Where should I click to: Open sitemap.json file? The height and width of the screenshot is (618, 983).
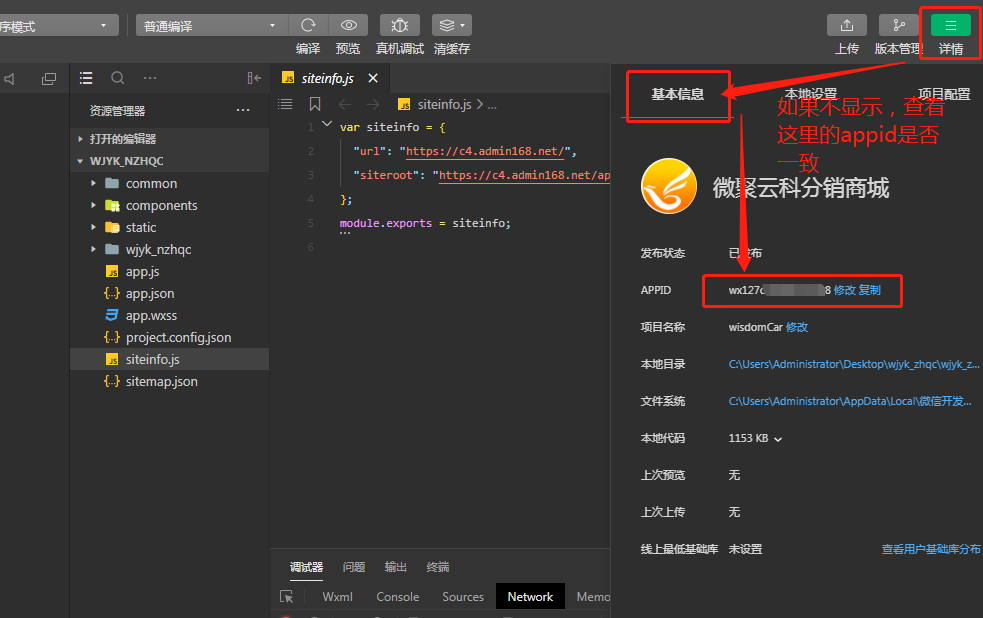[x=169, y=381]
